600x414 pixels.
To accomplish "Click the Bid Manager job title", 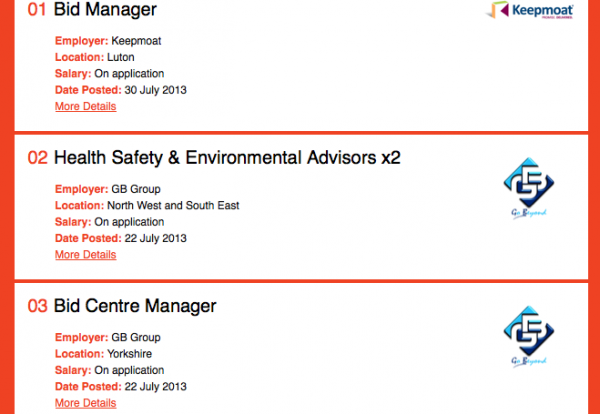I will (105, 9).
